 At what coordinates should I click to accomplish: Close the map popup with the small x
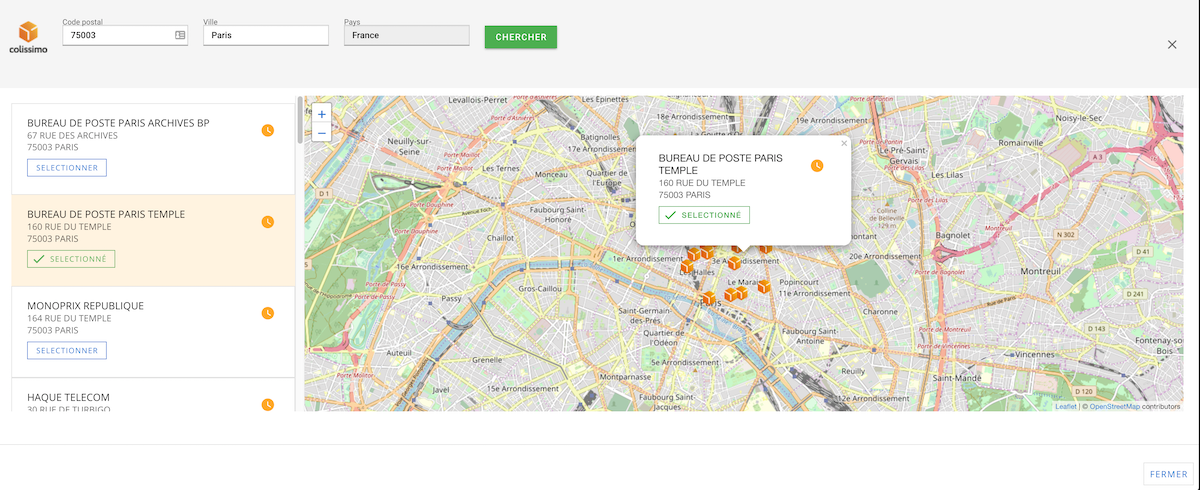click(844, 143)
